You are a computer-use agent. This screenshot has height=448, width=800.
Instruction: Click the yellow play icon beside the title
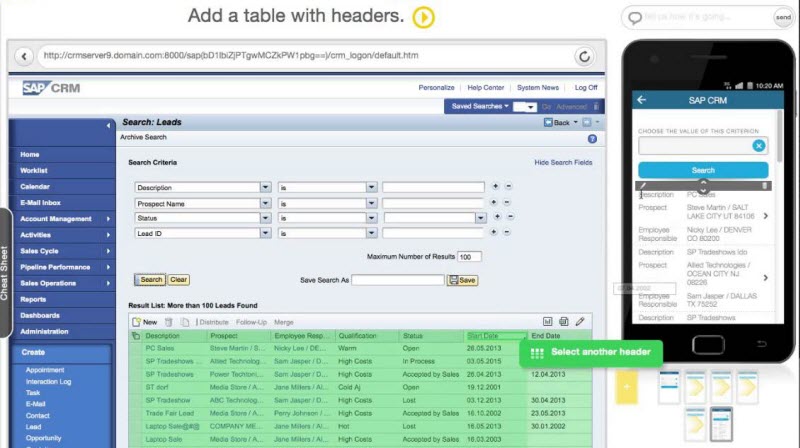click(423, 17)
